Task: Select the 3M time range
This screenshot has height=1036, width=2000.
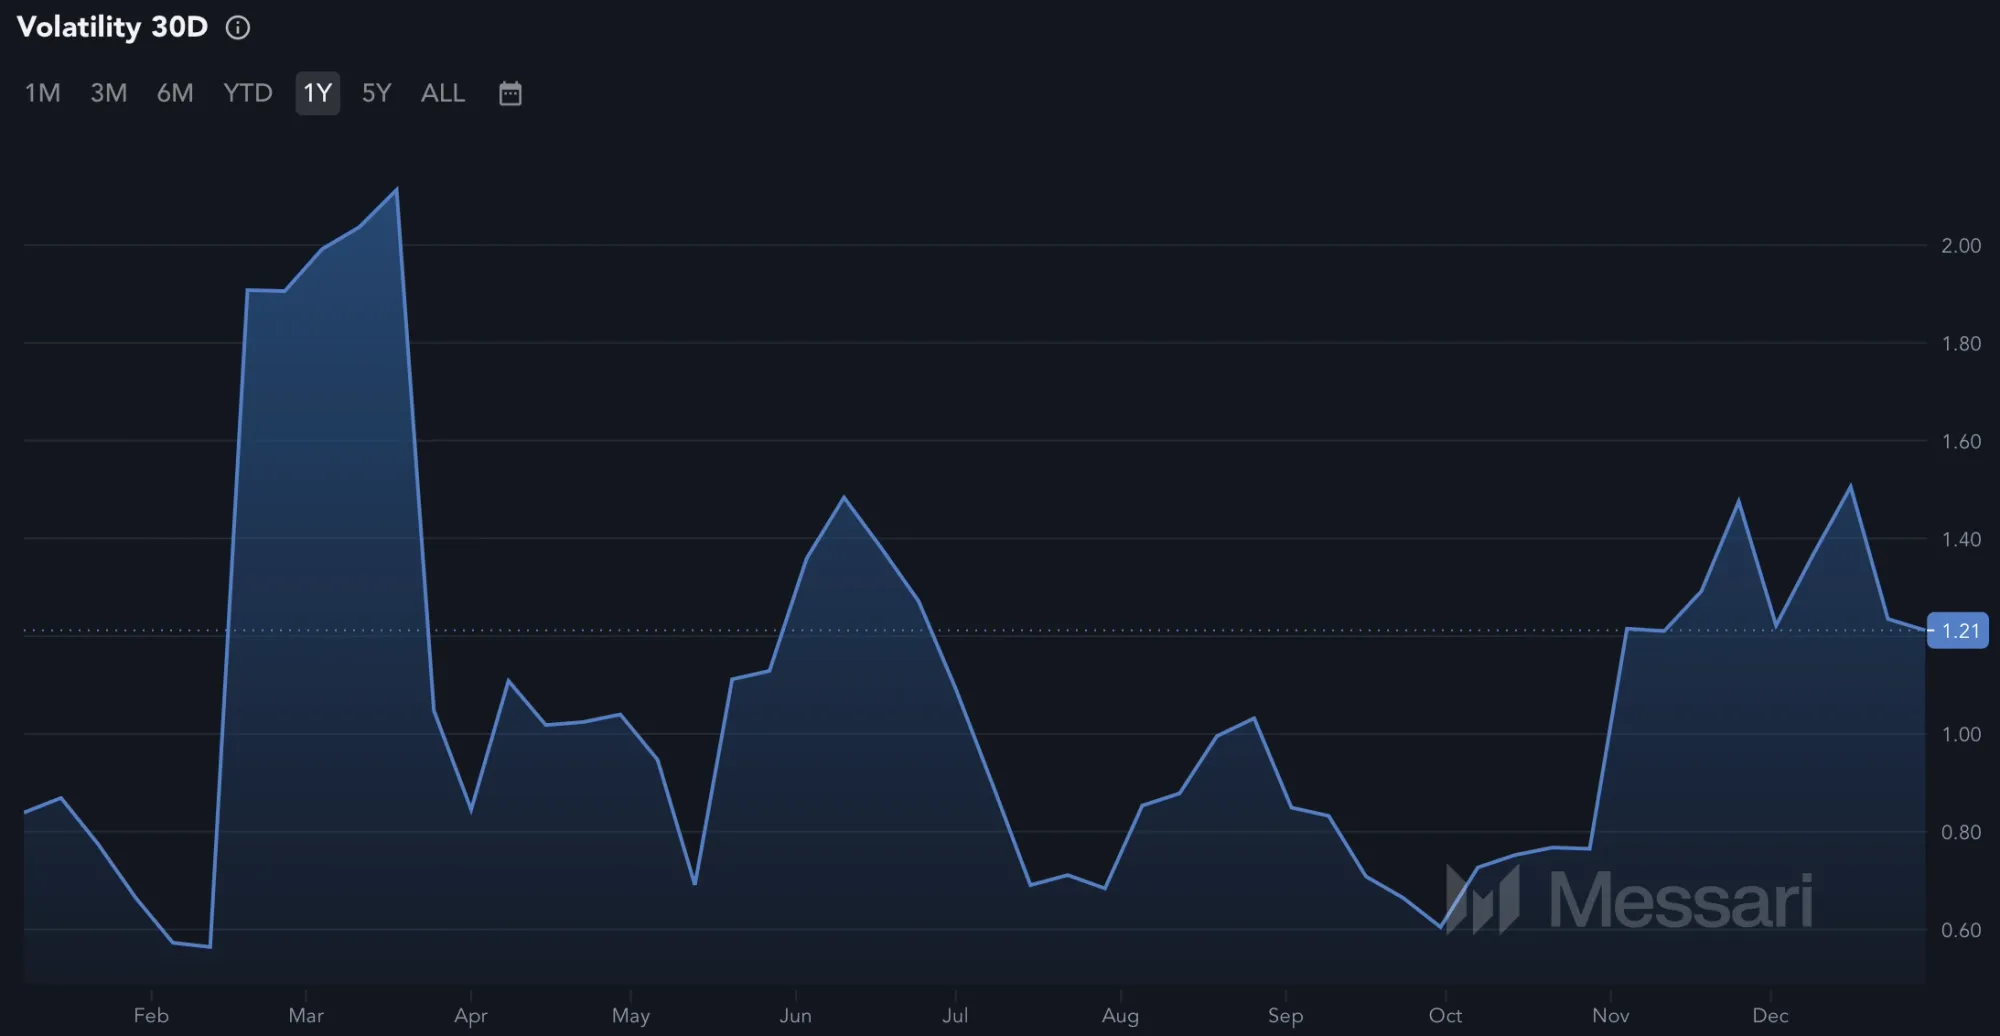Action: pyautogui.click(x=109, y=93)
